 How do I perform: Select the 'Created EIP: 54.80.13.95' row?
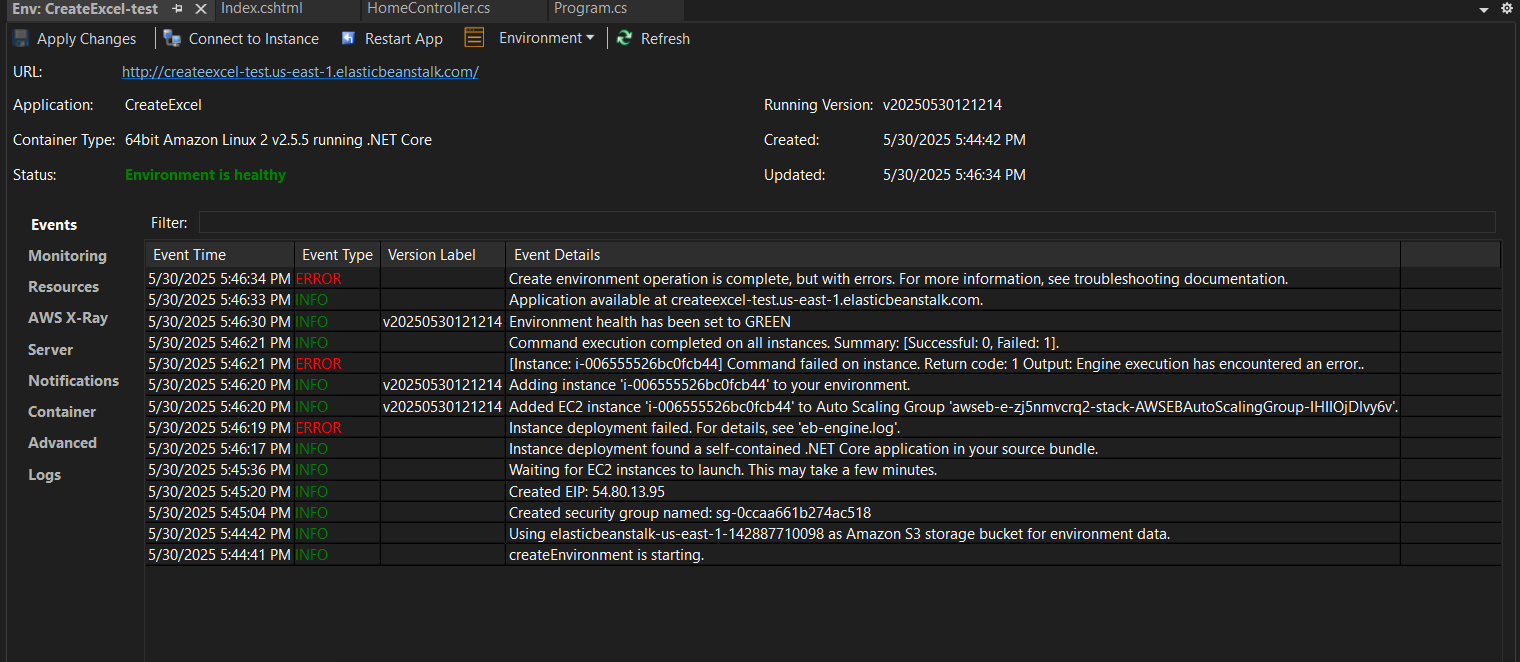823,492
